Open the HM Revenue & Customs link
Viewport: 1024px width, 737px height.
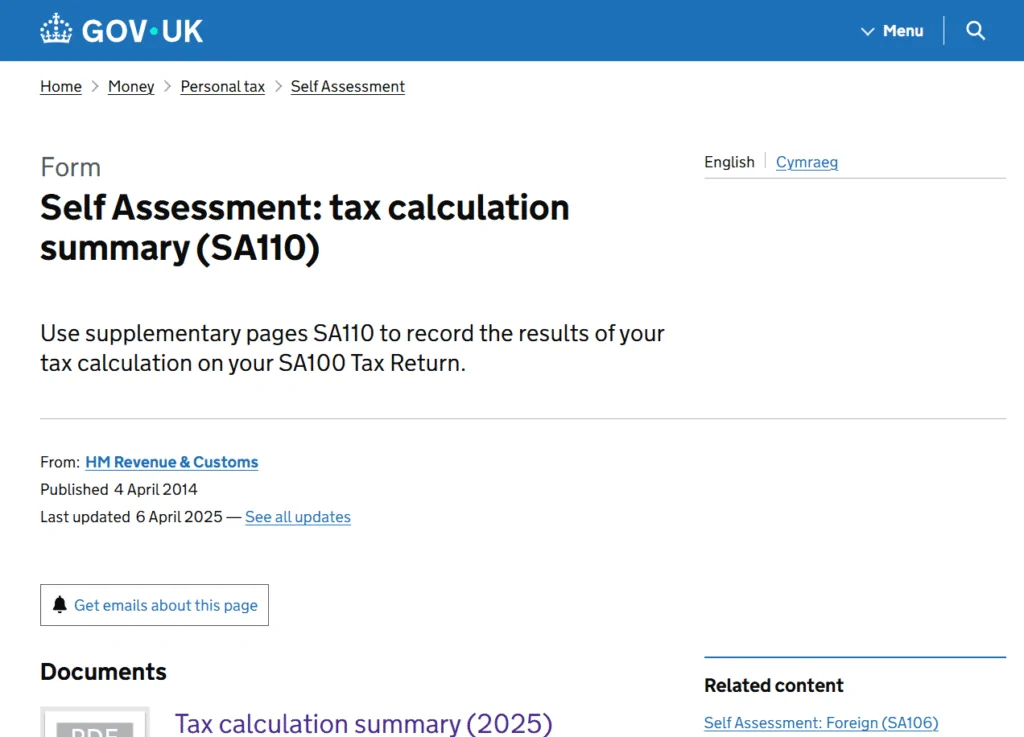(172, 462)
